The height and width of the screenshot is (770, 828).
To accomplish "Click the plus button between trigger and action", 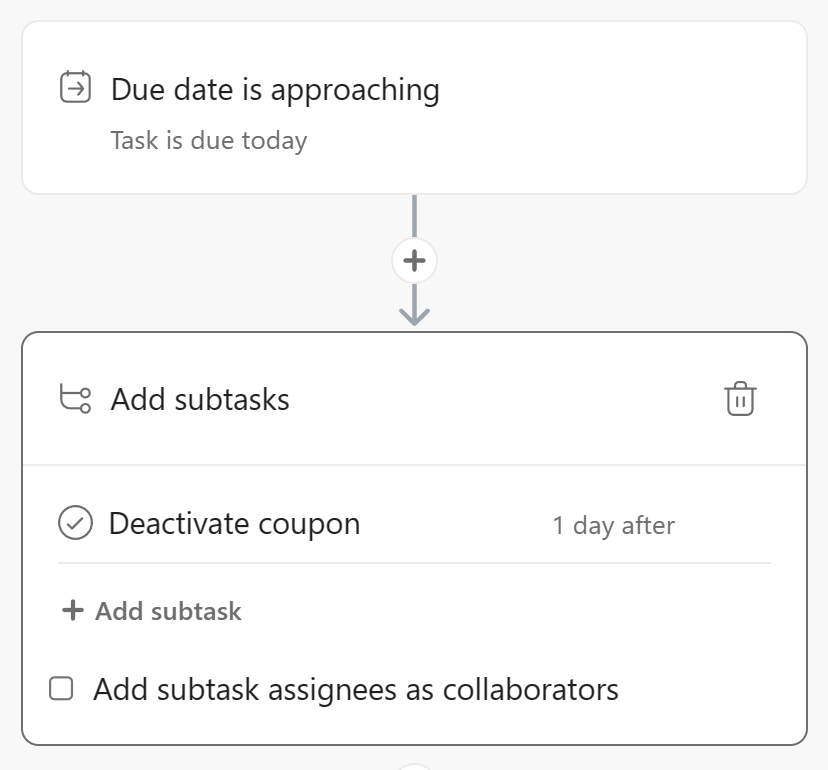I will point(415,260).
